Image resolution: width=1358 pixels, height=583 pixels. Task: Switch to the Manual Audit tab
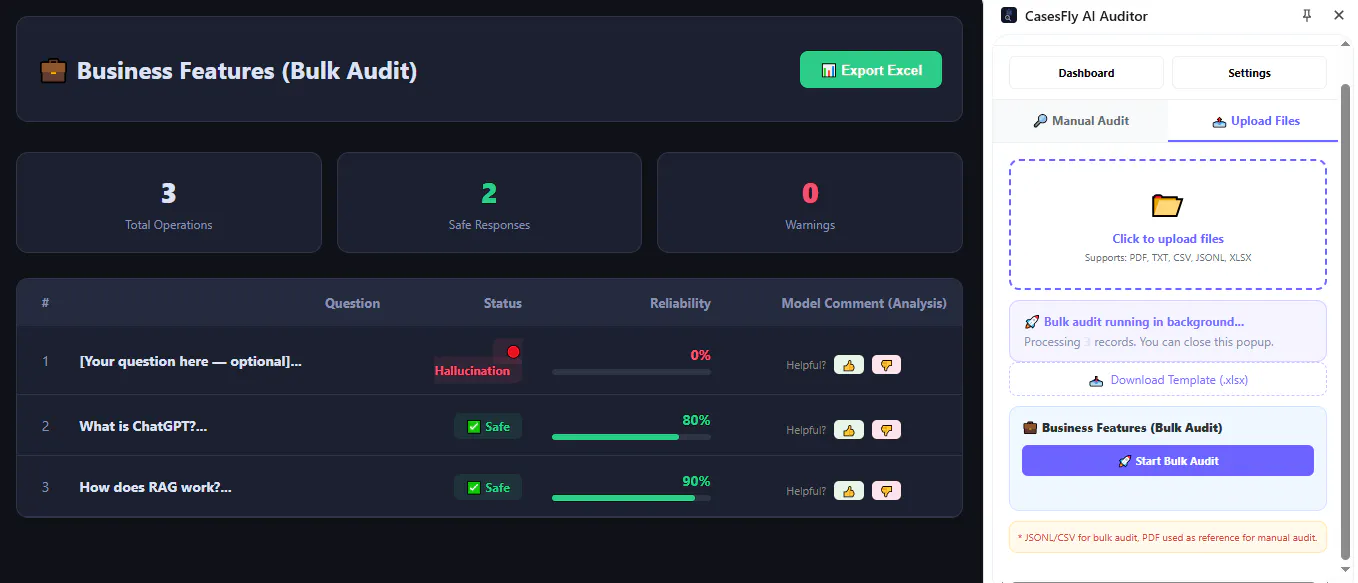pyautogui.click(x=1080, y=121)
